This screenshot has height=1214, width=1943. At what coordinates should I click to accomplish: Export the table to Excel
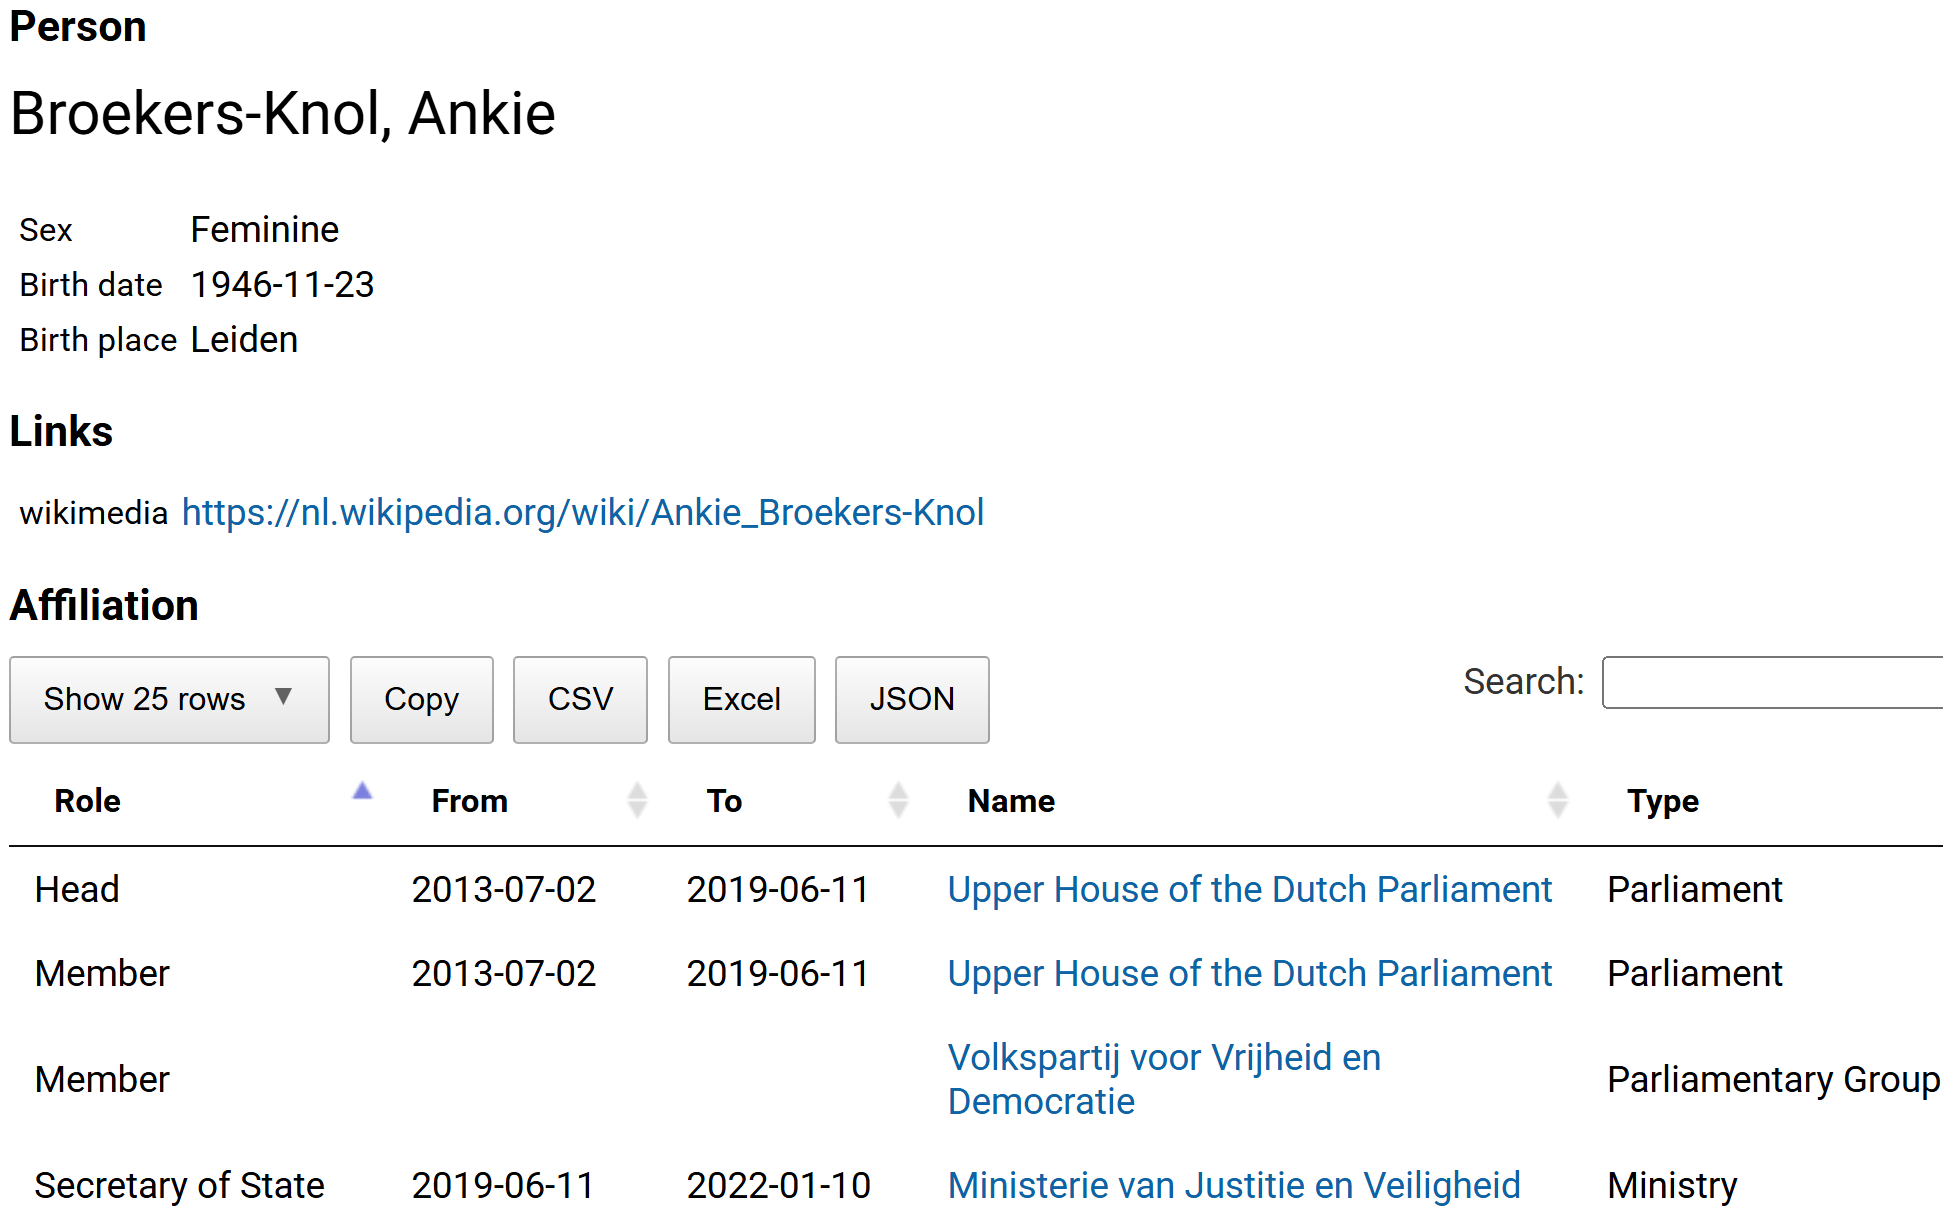point(741,699)
